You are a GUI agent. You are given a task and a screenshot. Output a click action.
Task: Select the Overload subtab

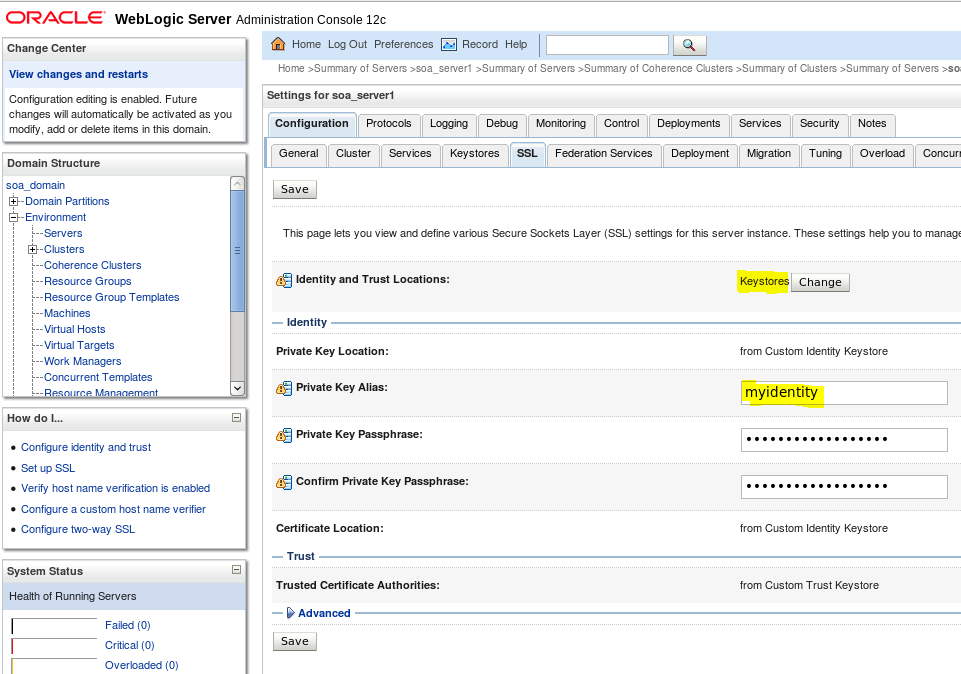(x=882, y=154)
